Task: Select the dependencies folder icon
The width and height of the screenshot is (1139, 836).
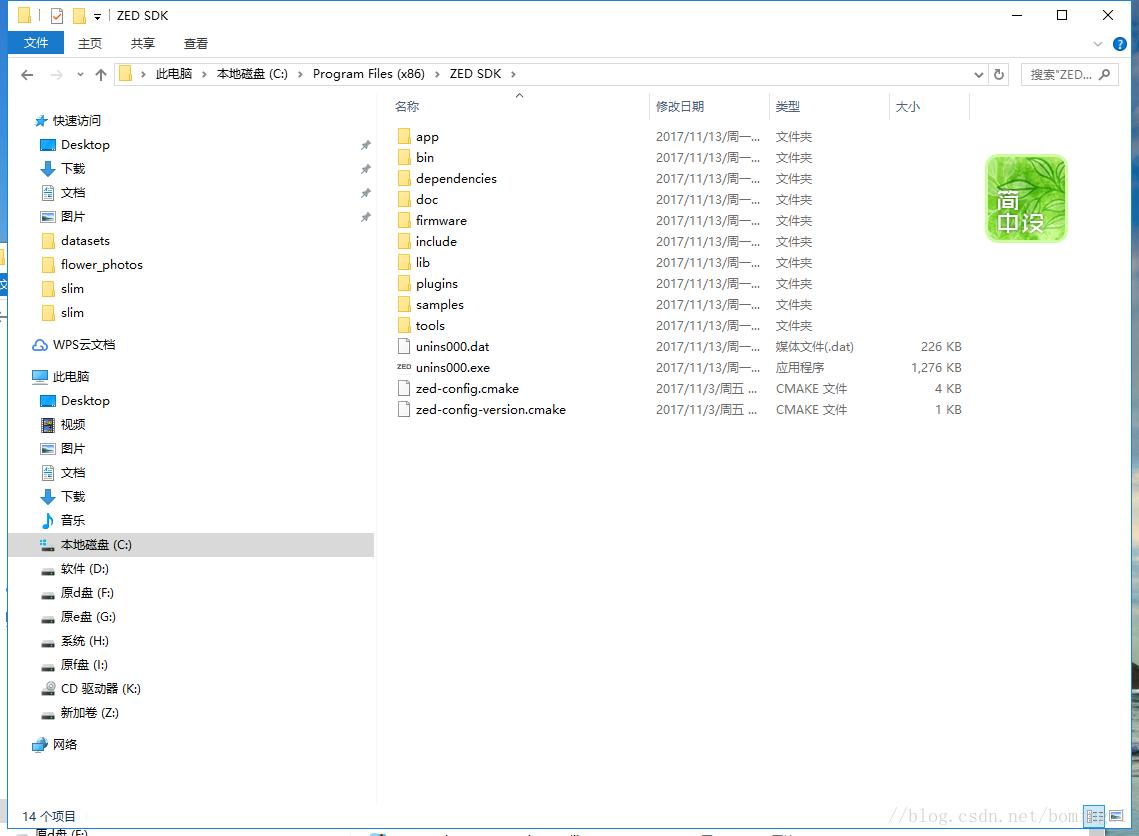Action: point(404,179)
